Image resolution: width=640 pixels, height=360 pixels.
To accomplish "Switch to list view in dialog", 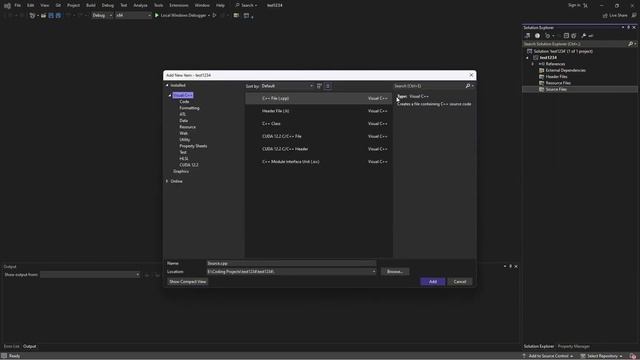I will 327,86.
